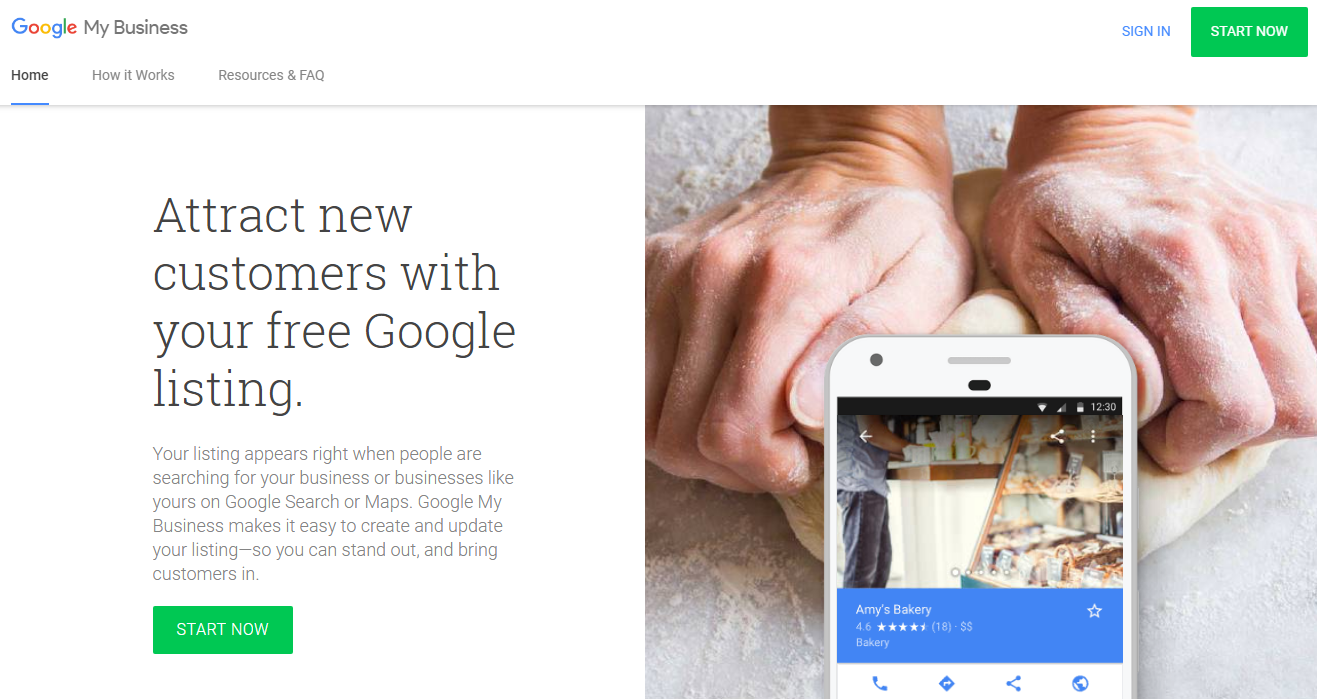Tap the back arrow on phone mockup
This screenshot has width=1317, height=699.
pyautogui.click(x=866, y=436)
